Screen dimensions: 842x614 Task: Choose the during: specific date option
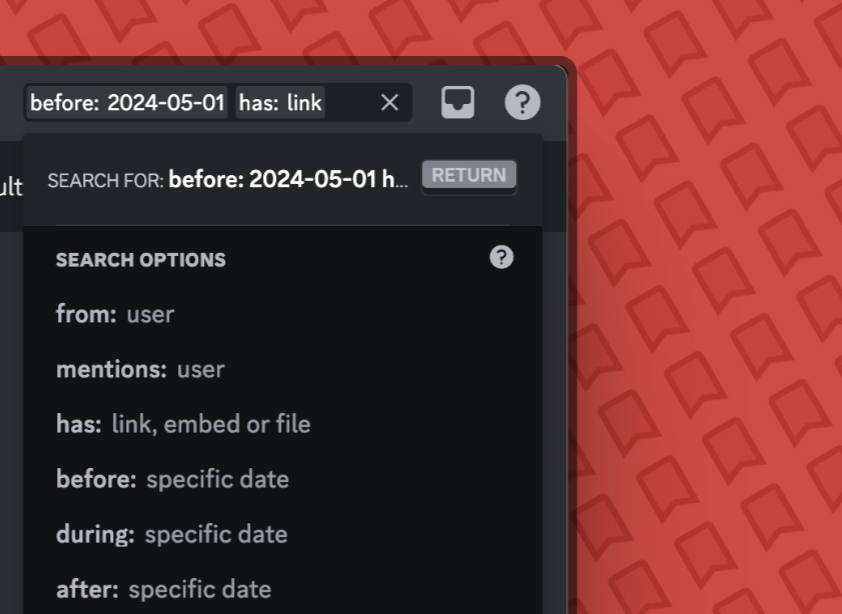(x=171, y=534)
